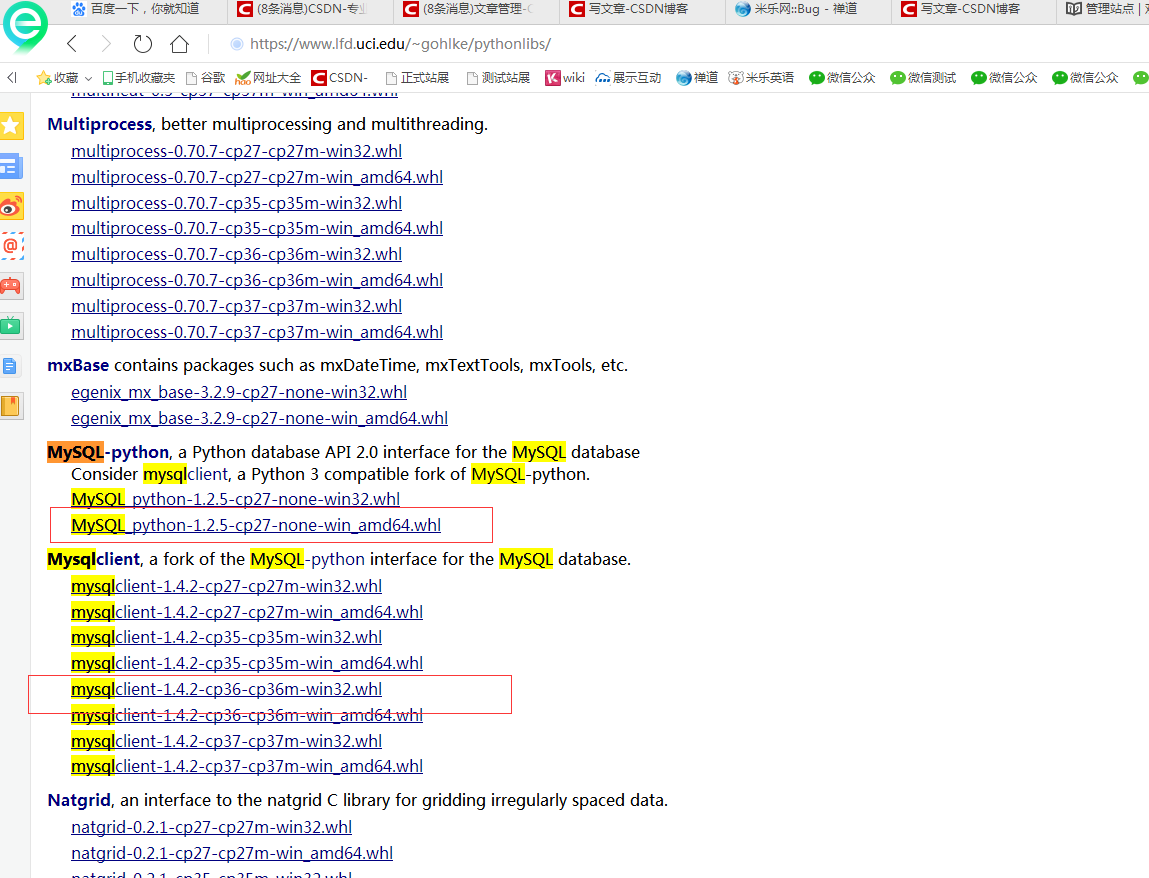Open the 收藏 favorites star
Screen dimensions: 1149x878
point(43,78)
